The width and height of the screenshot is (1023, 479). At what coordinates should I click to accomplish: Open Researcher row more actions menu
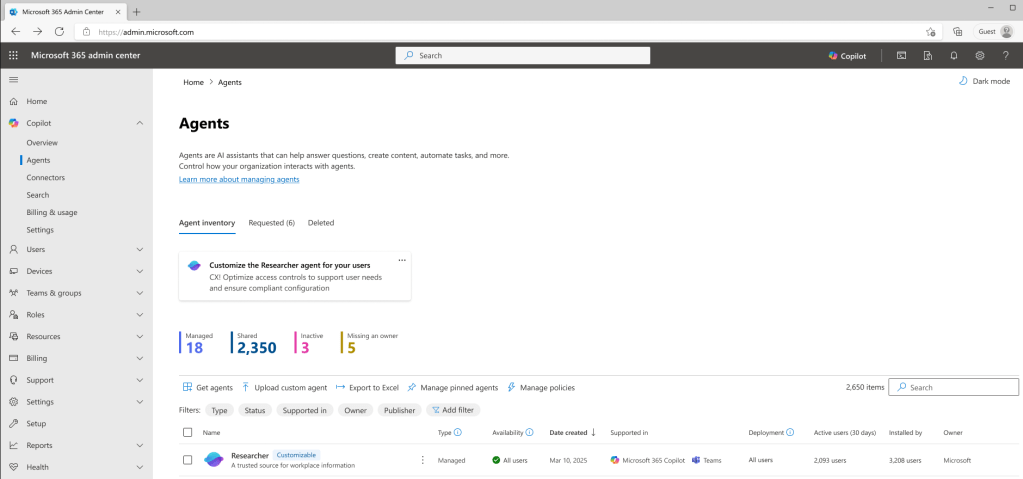pyautogui.click(x=422, y=460)
